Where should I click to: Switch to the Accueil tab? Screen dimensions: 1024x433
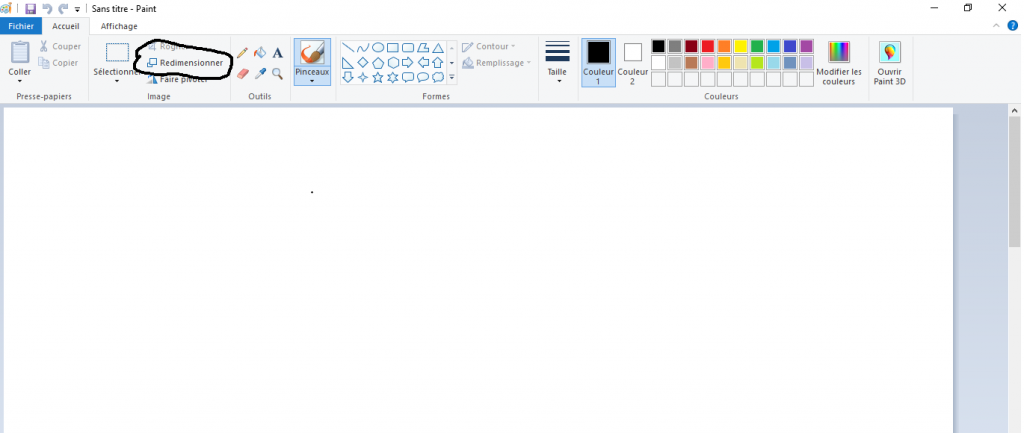tap(66, 26)
